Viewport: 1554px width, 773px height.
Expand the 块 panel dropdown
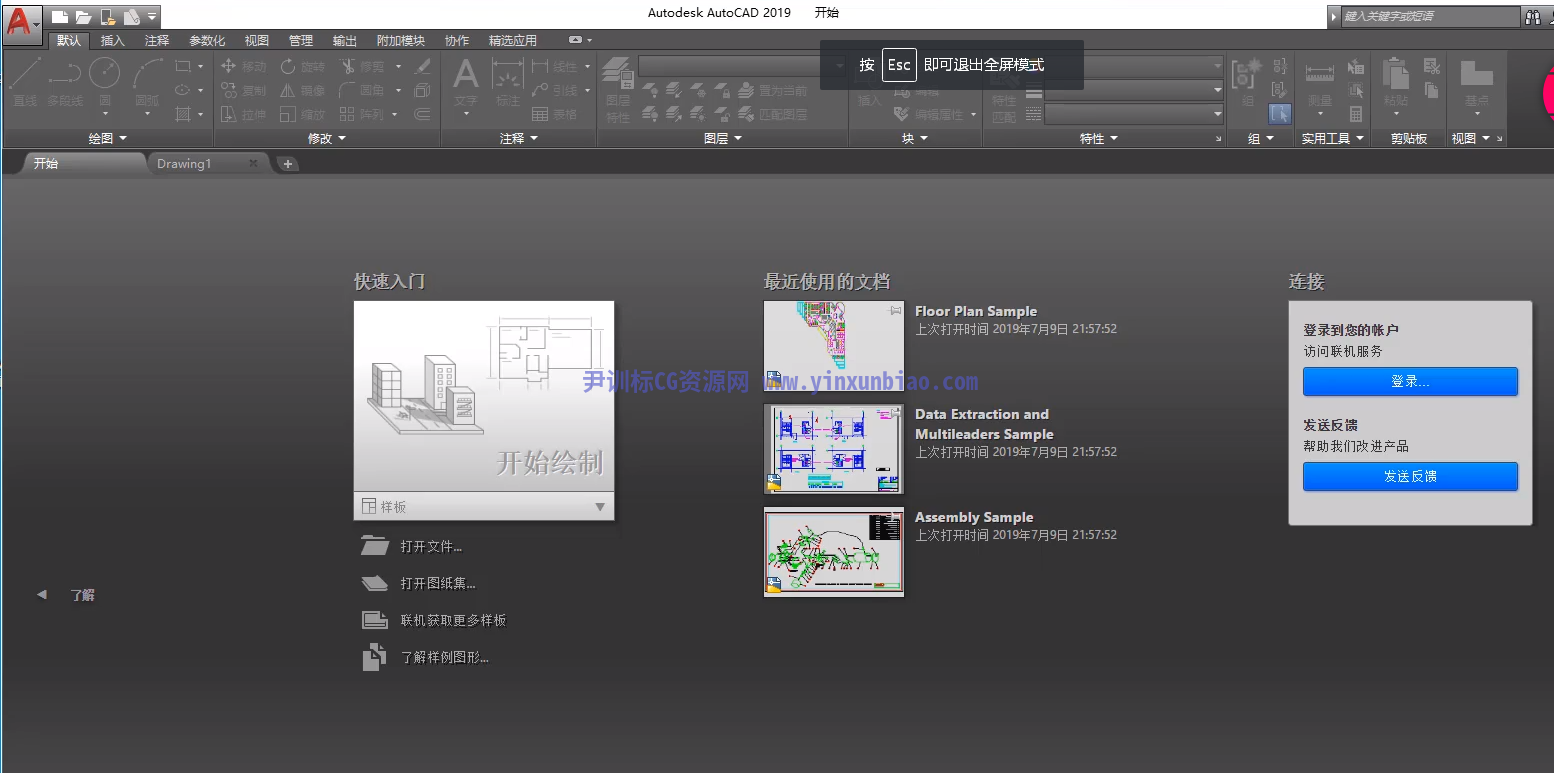pos(914,138)
